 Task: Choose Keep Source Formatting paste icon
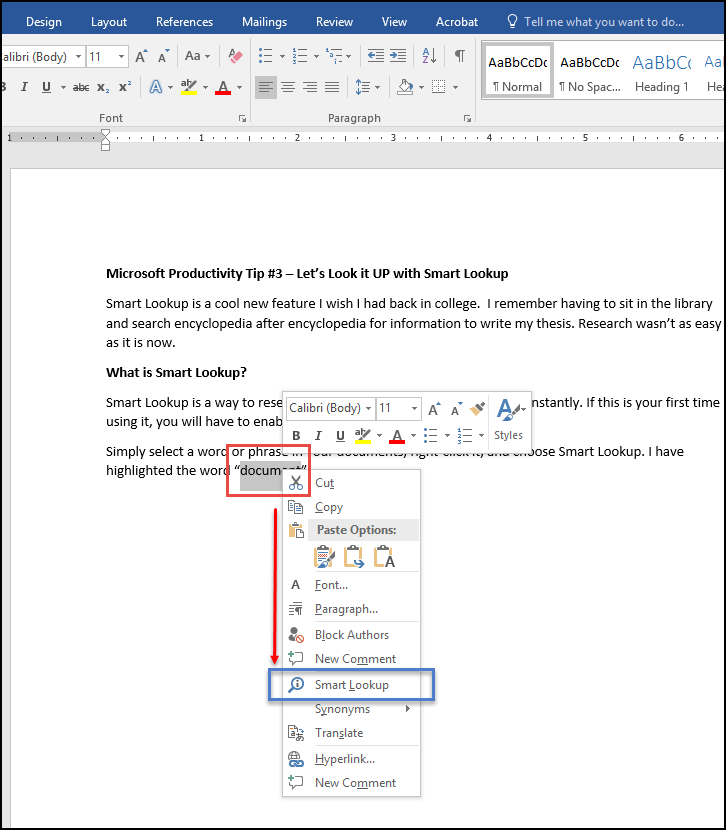pos(324,557)
